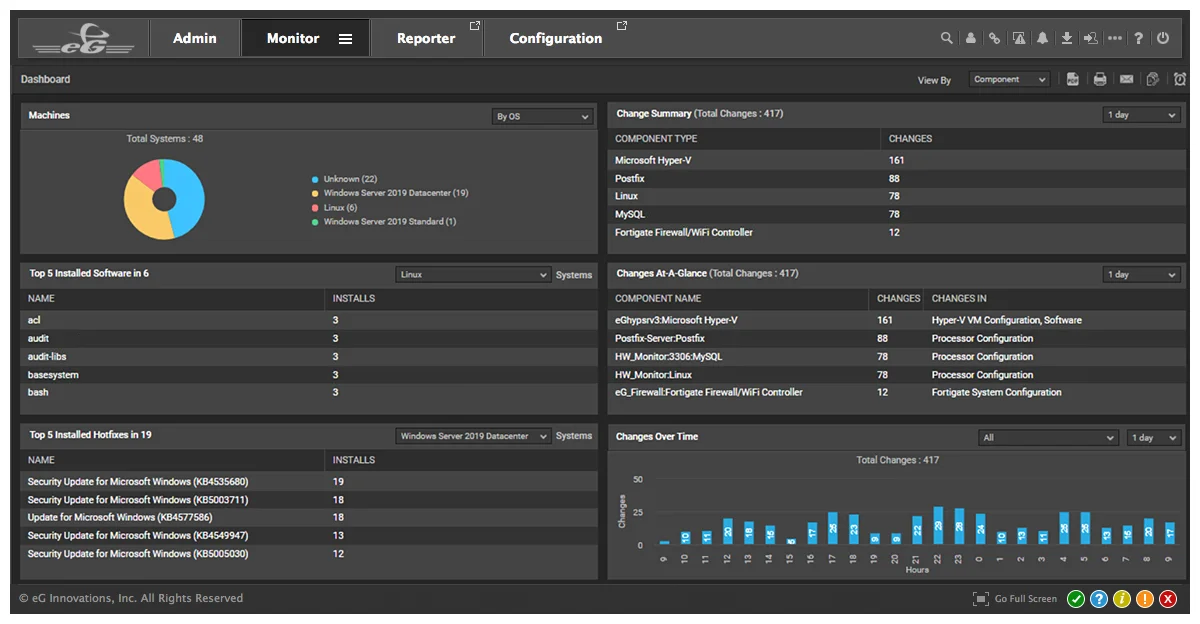Open the Changes Over Time 1 day dropdown
The image size is (1200, 624).
click(x=1154, y=438)
